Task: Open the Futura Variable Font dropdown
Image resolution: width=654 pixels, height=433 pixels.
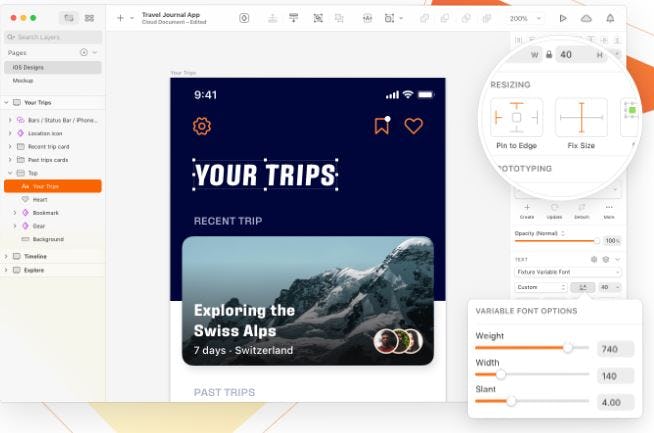Action: [568, 272]
